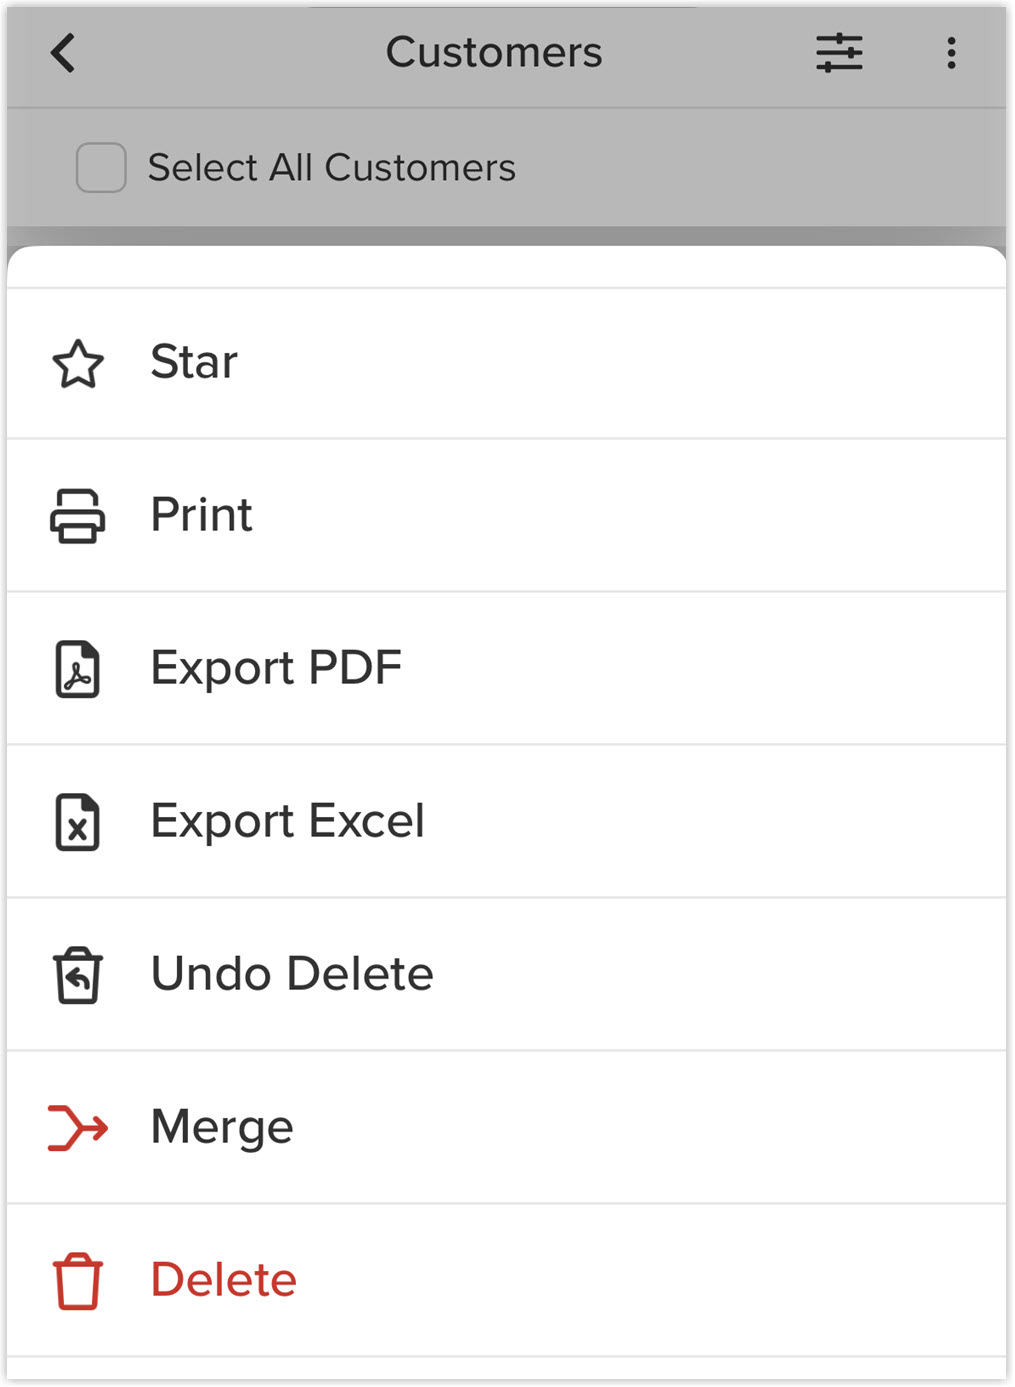This screenshot has width=1015, height=1387.
Task: Tap the Select All Customers label
Action: 332,168
